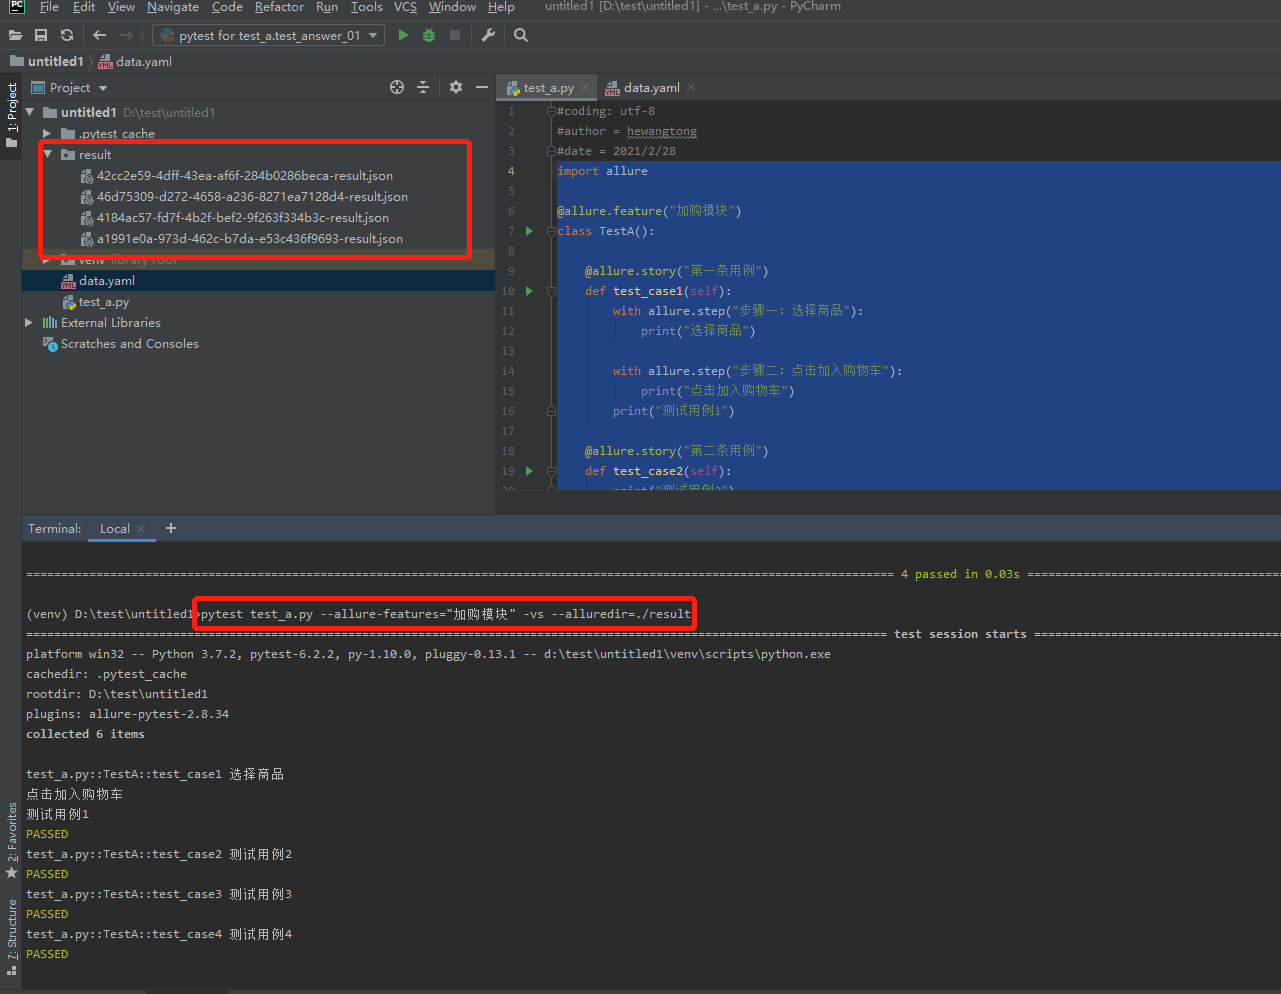Switch to the test_a.py editor tab
The height and width of the screenshot is (994, 1281).
pyautogui.click(x=548, y=88)
